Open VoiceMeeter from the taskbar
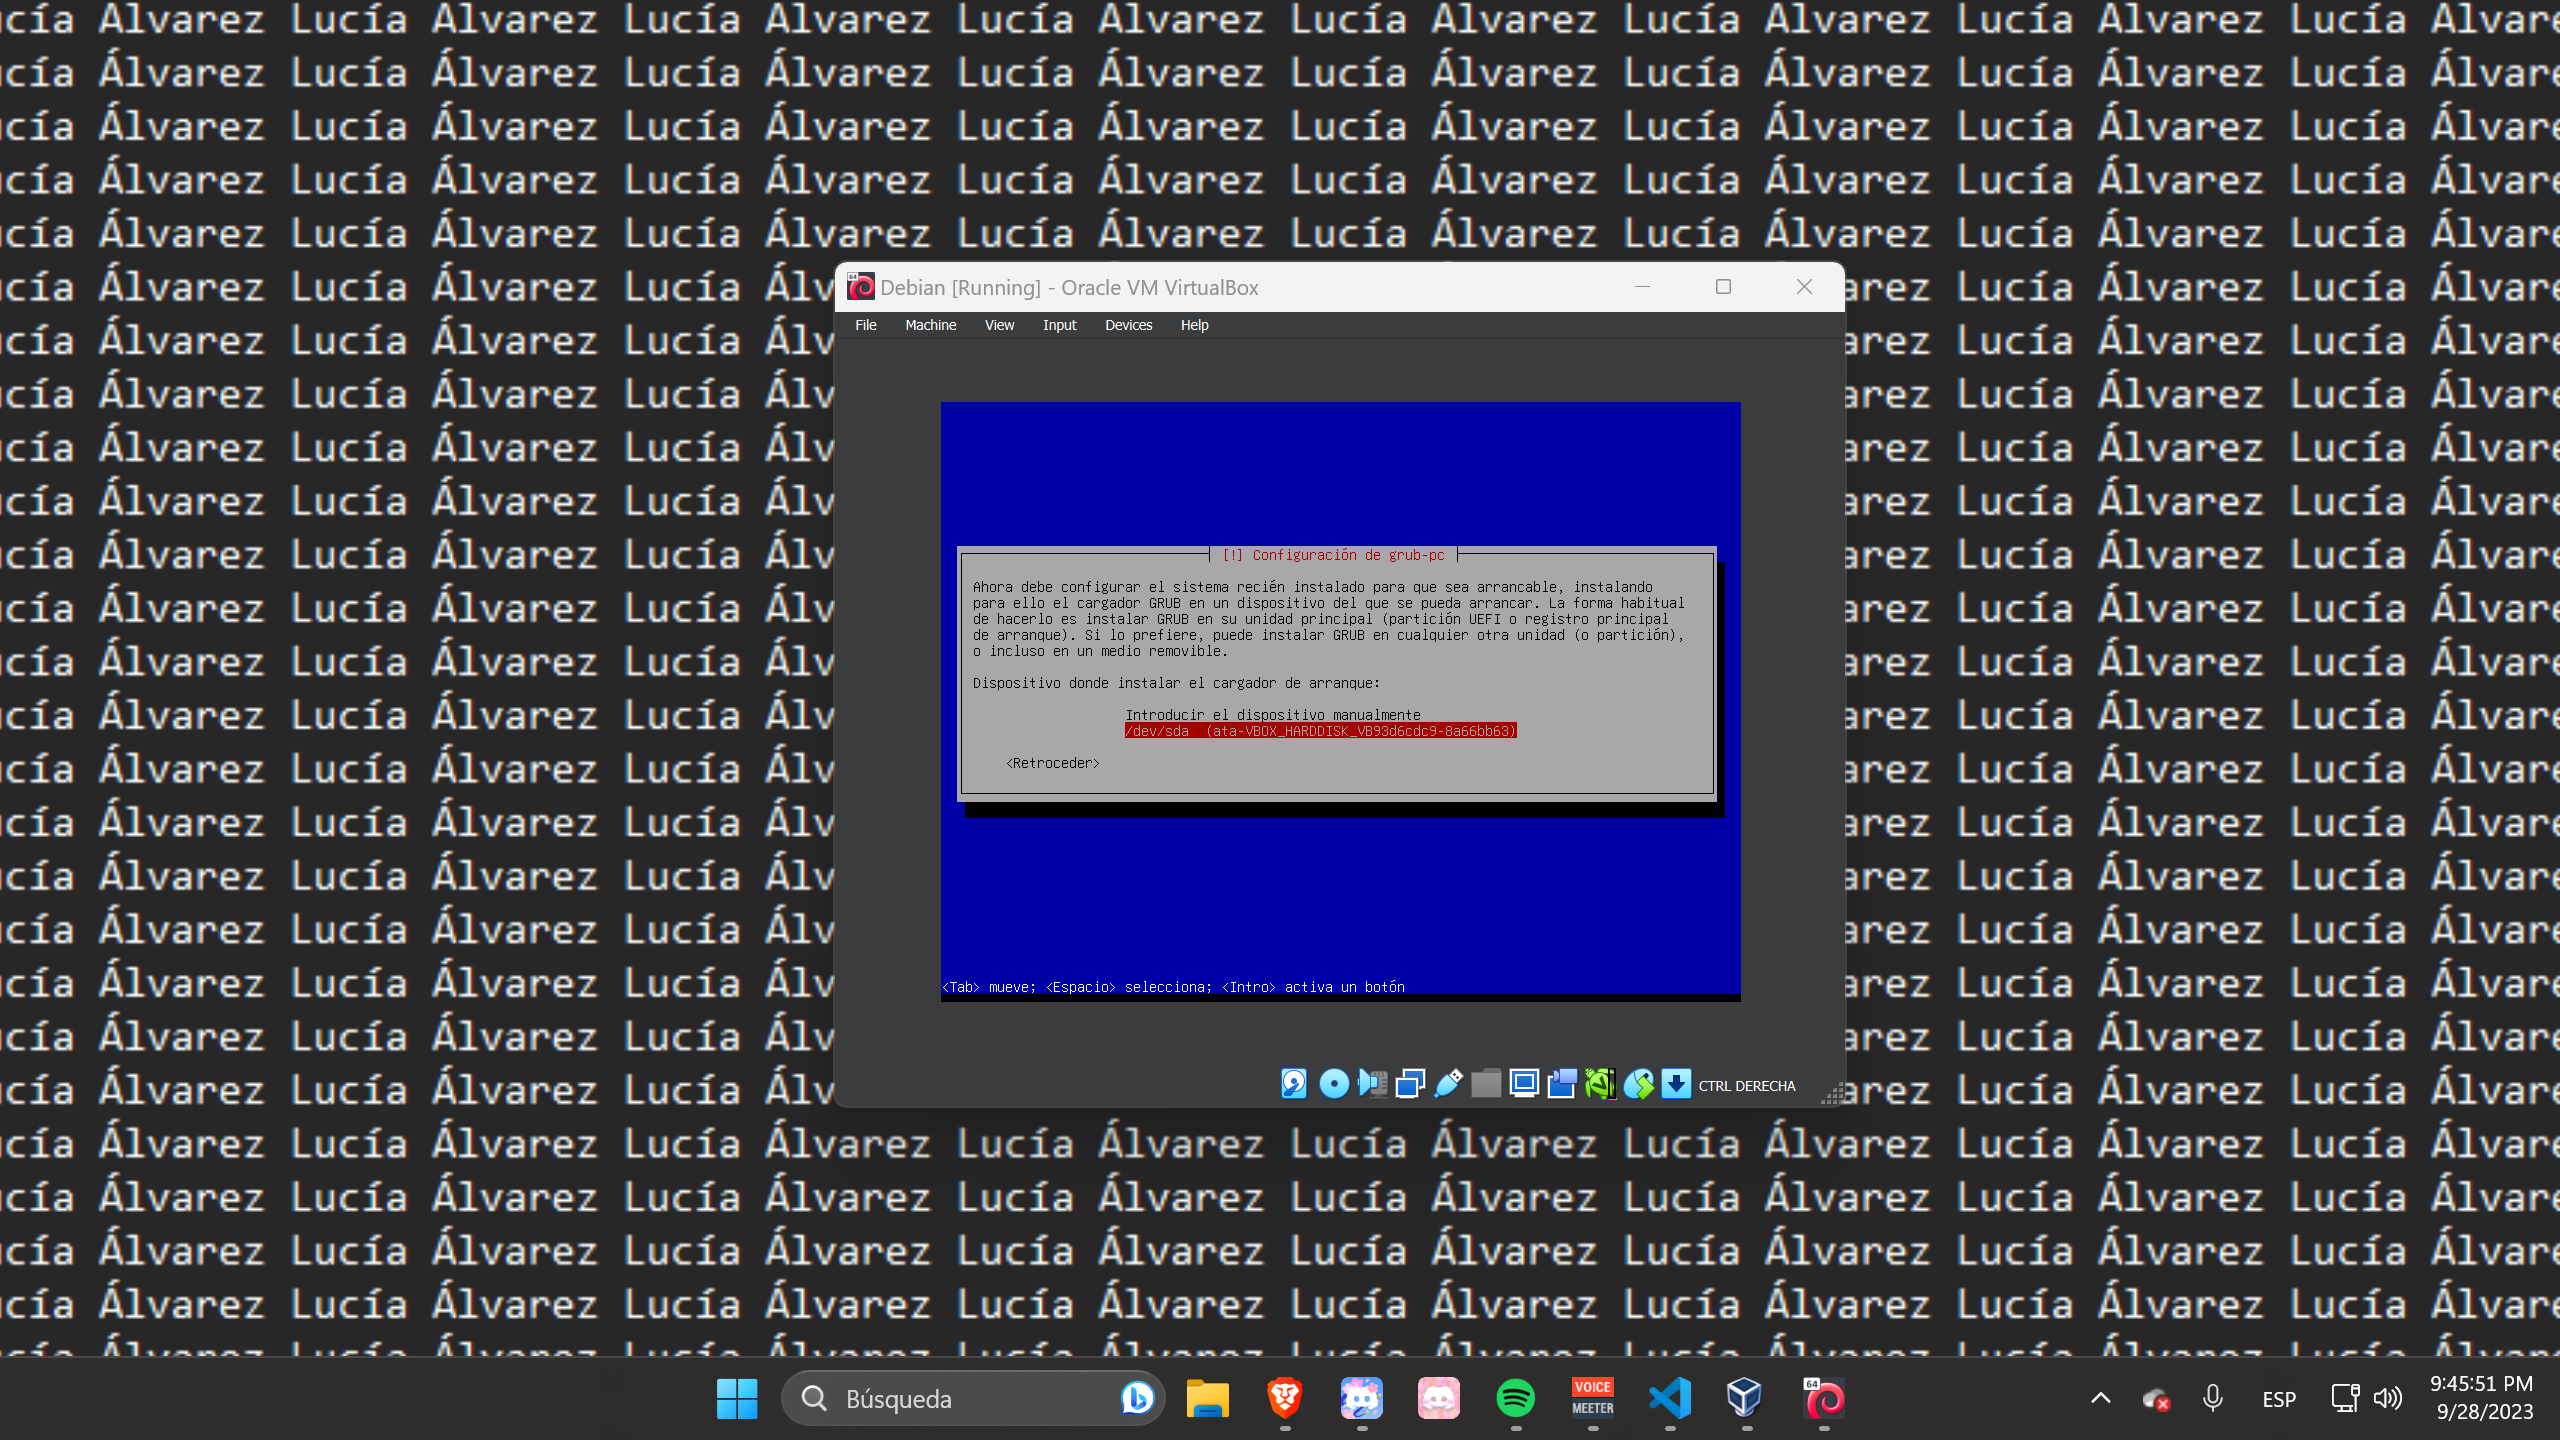 1593,1398
